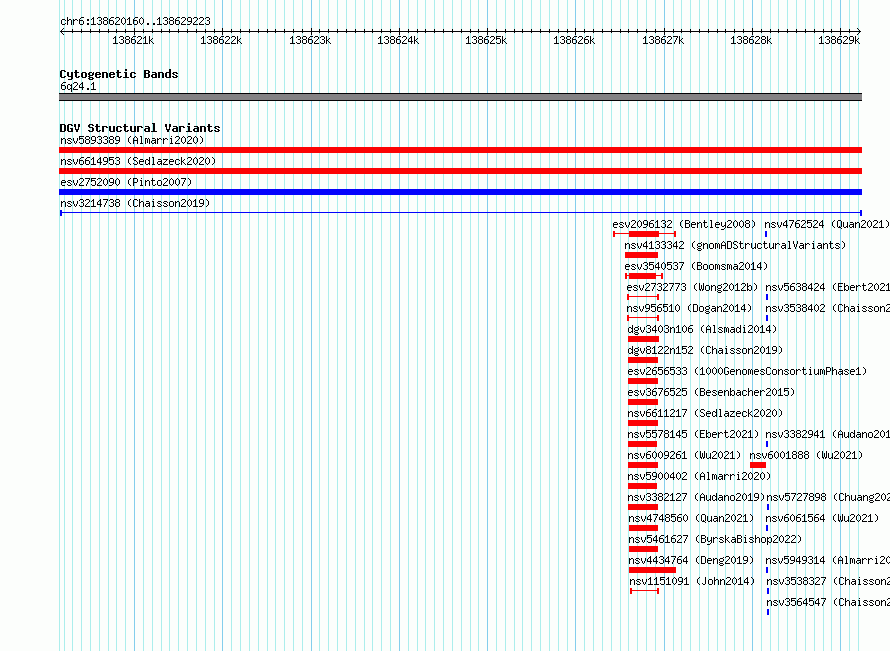
Task: Open variant nsv3564547 Chaisson label
Action: click(x=828, y=602)
